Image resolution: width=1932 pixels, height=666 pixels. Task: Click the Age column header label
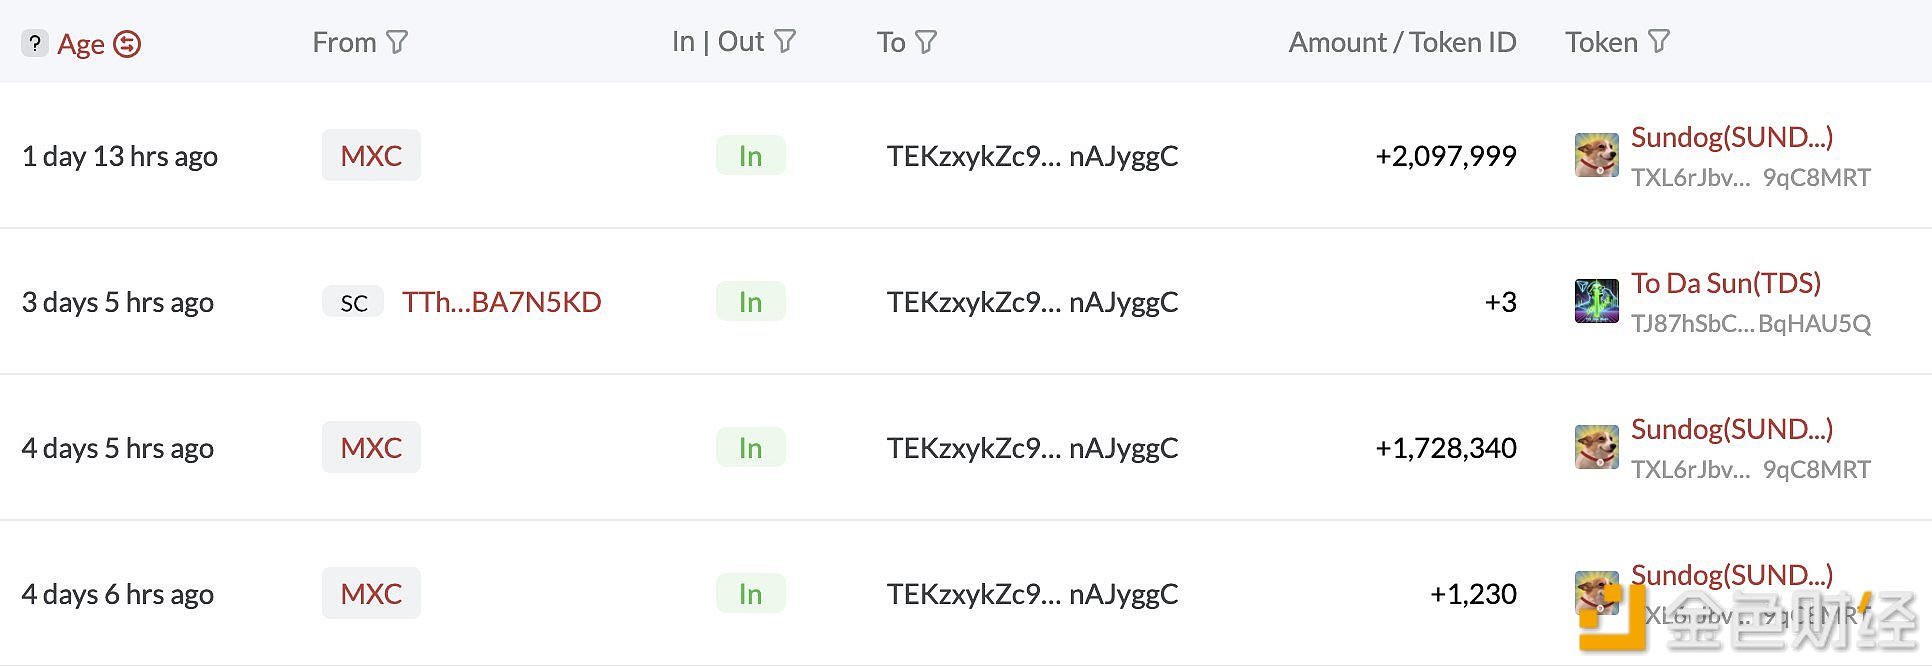(81, 45)
